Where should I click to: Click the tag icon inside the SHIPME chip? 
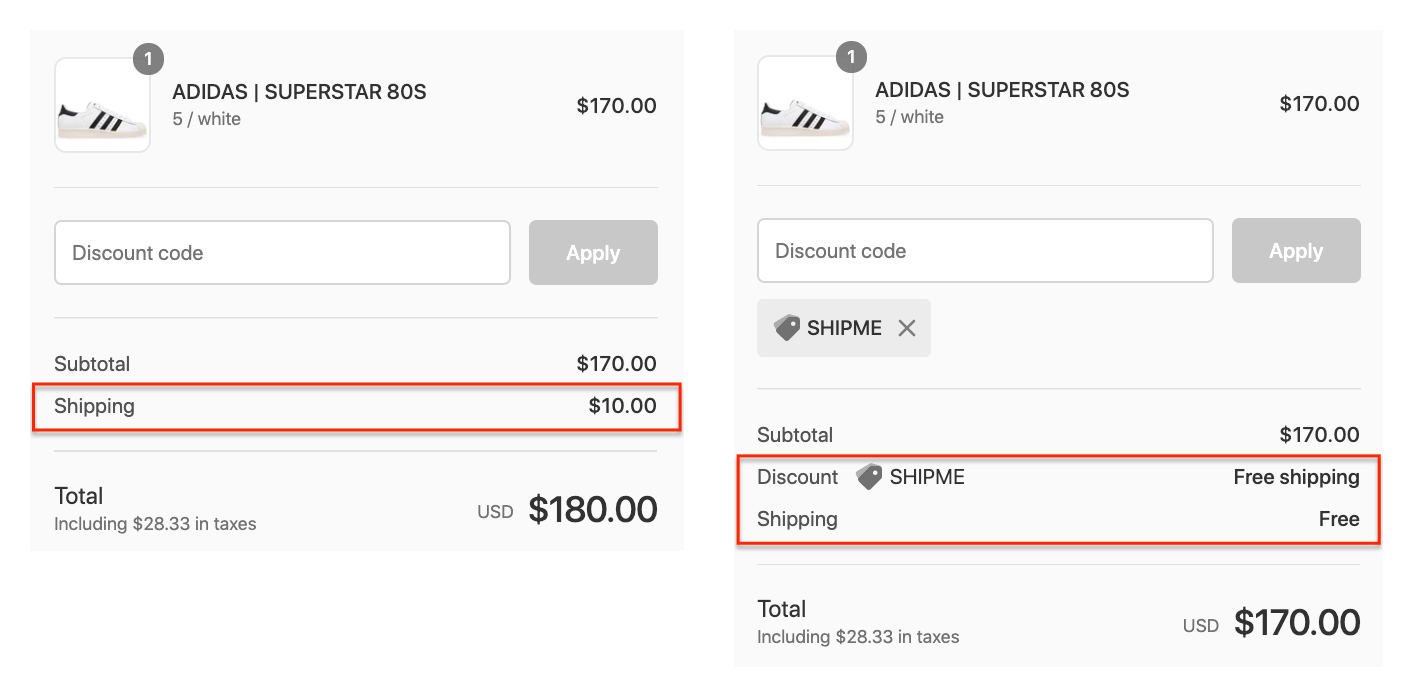tap(786, 327)
